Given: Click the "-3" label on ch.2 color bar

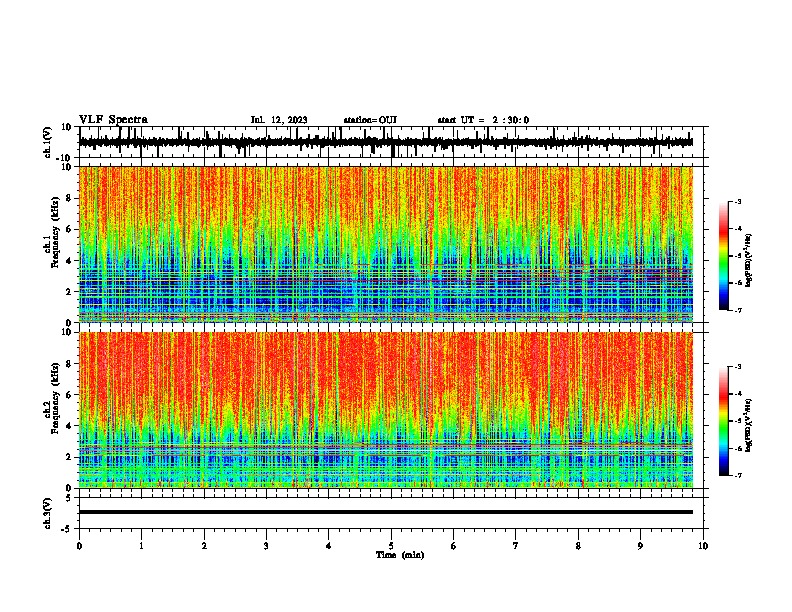Looking at the screenshot, I should pos(737,367).
